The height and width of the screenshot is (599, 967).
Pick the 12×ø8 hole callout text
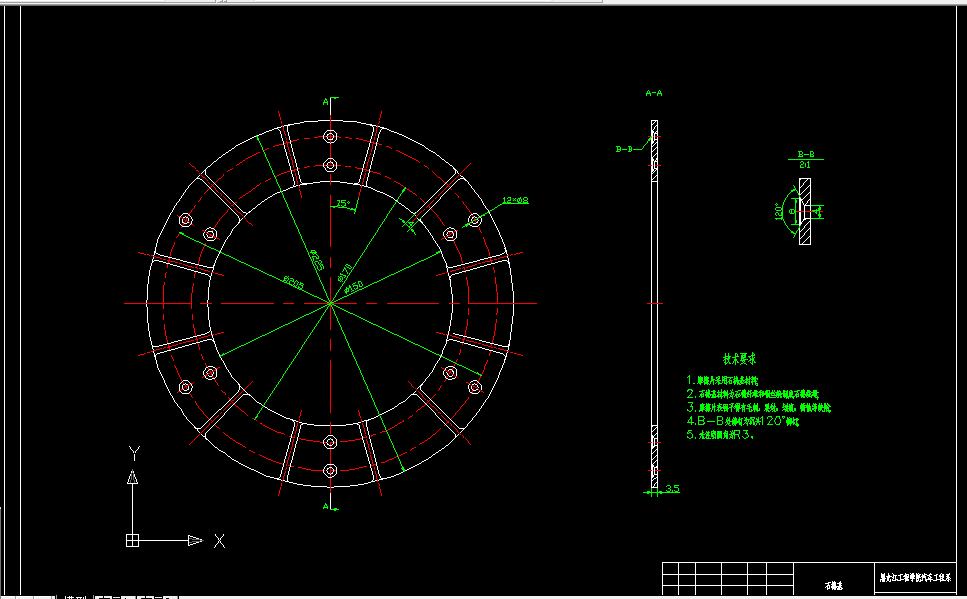[516, 200]
